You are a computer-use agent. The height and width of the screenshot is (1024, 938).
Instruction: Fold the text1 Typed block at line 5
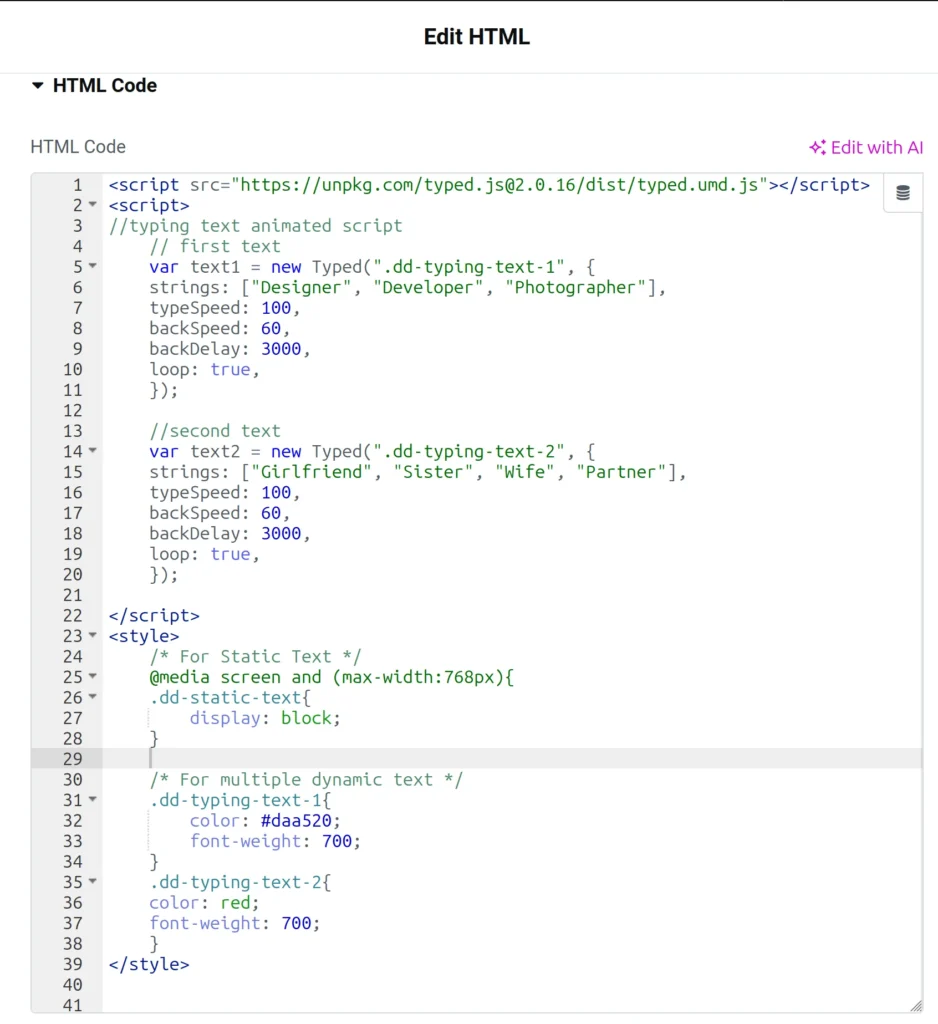coord(93,266)
